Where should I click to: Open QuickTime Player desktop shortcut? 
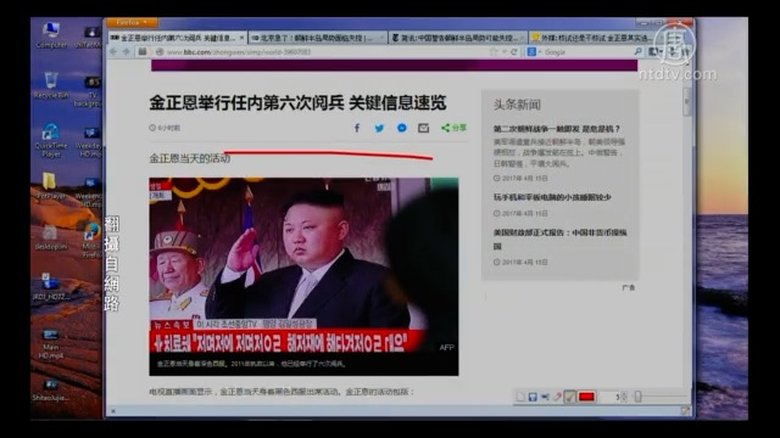(50, 140)
